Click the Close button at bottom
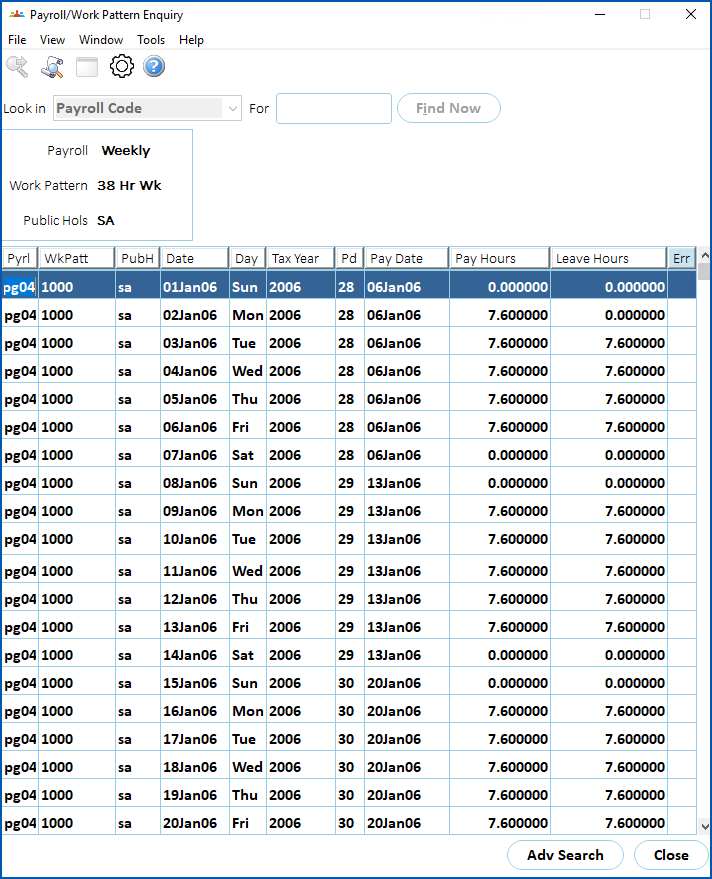The height and width of the screenshot is (879, 712). pyautogui.click(x=671, y=855)
